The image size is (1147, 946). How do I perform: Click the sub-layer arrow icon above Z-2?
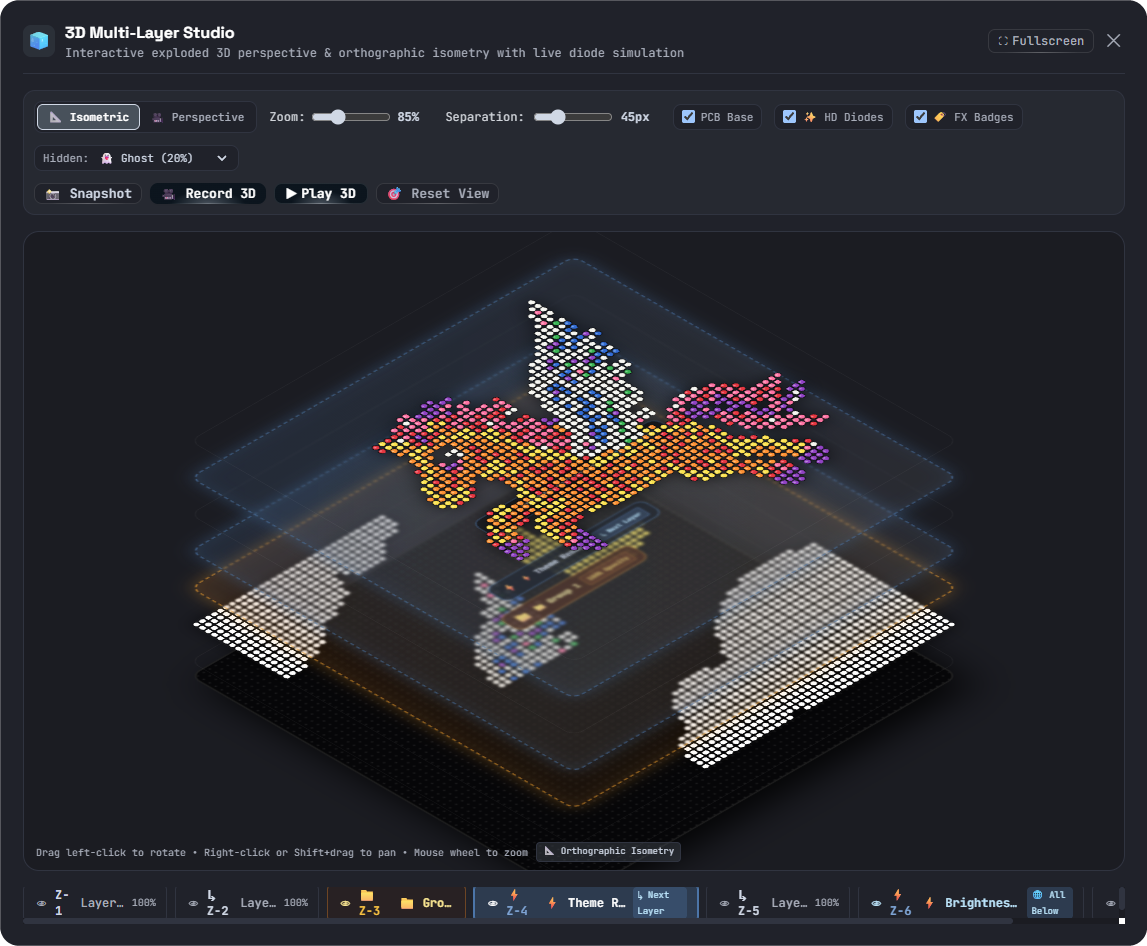(211, 895)
